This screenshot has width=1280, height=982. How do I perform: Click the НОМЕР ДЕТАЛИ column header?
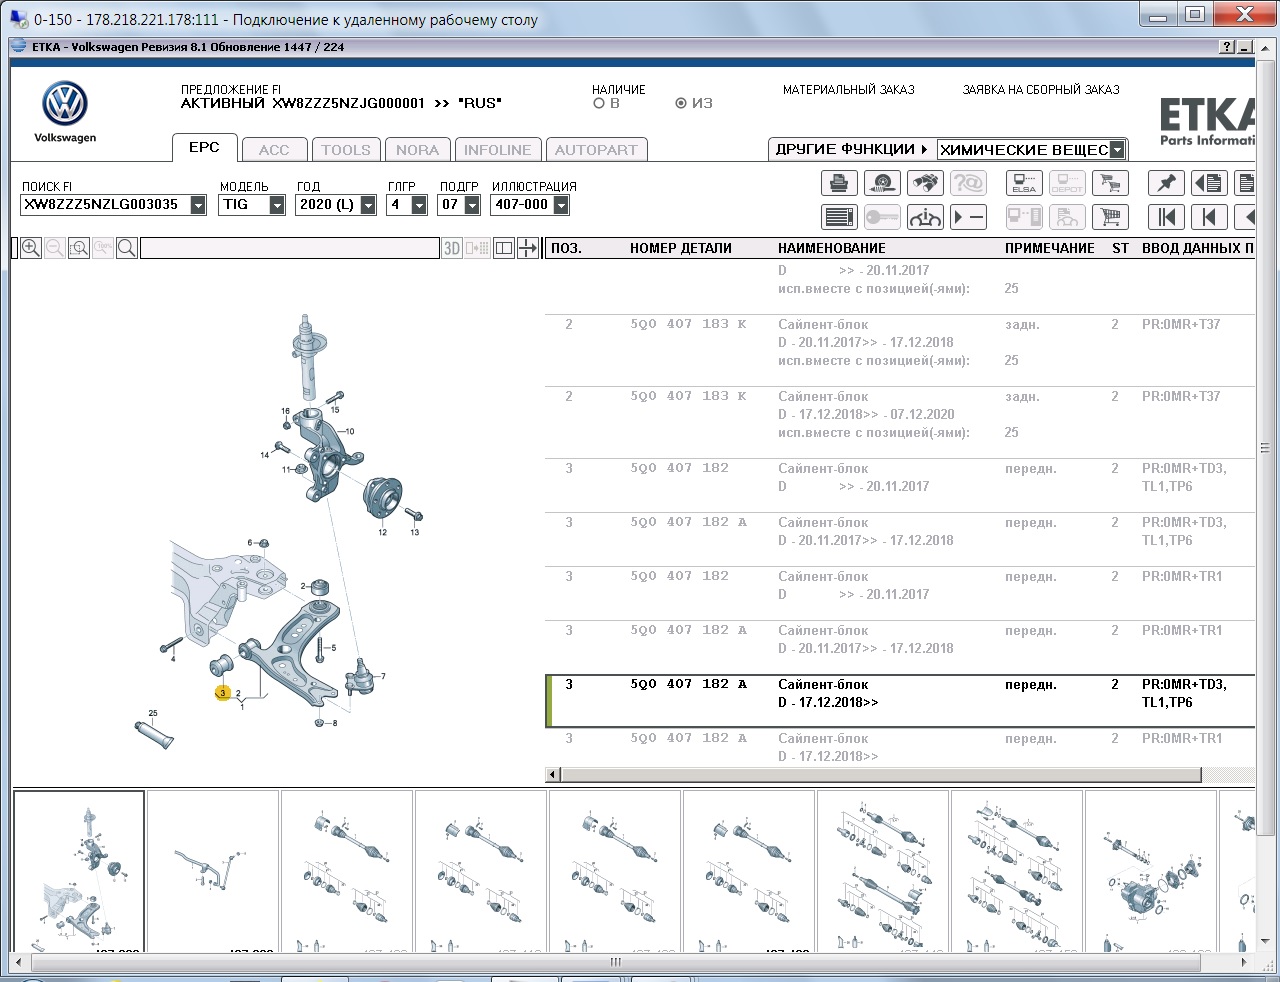[681, 248]
